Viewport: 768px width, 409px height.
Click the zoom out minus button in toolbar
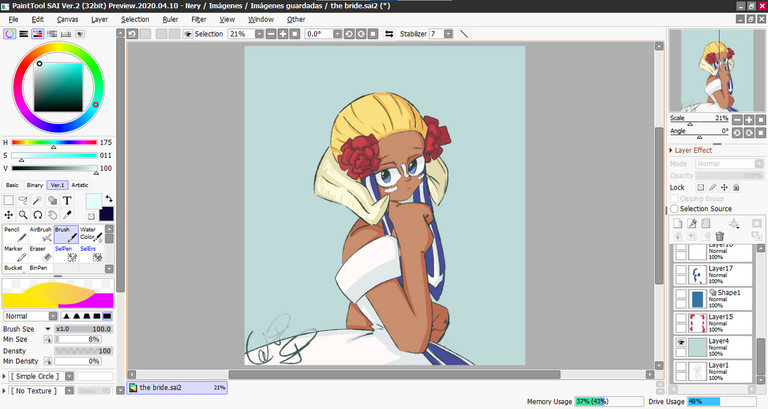tap(271, 34)
